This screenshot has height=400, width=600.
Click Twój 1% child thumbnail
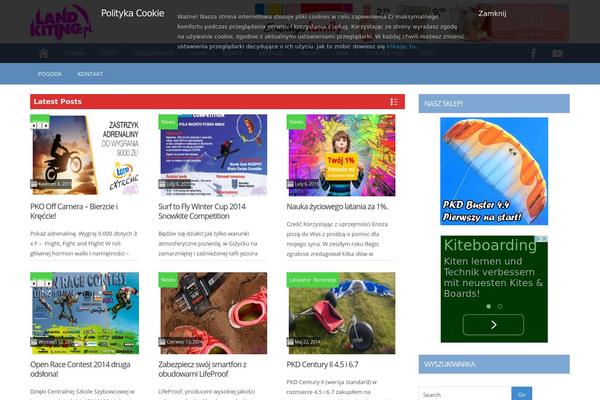tap(341, 155)
